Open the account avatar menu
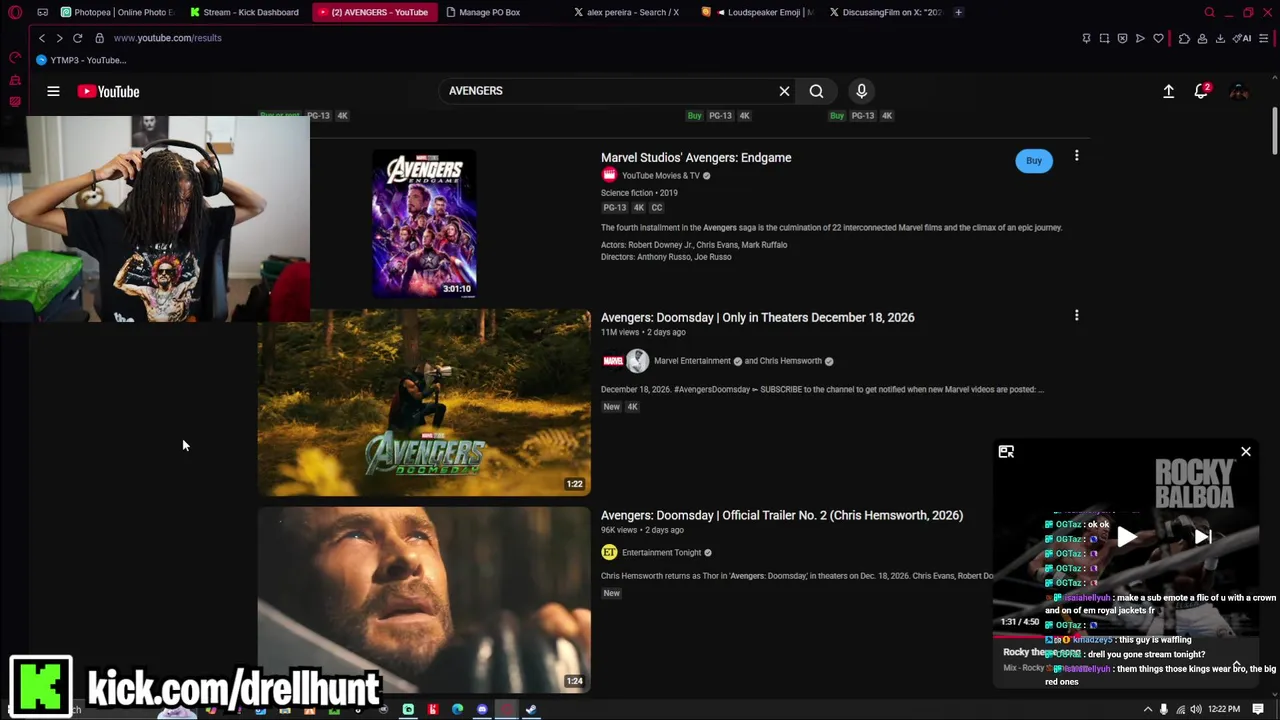 pos(1239,91)
